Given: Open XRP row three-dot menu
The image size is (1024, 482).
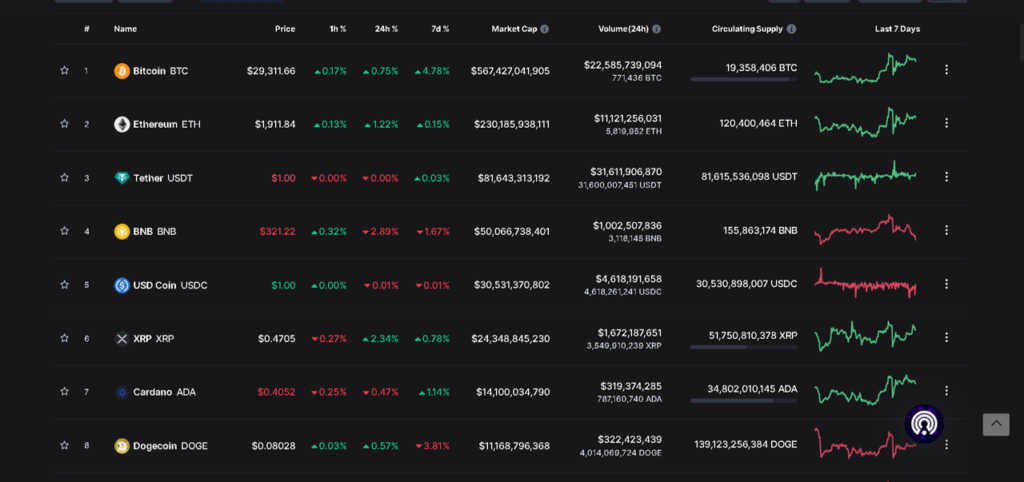Looking at the screenshot, I should 946,337.
